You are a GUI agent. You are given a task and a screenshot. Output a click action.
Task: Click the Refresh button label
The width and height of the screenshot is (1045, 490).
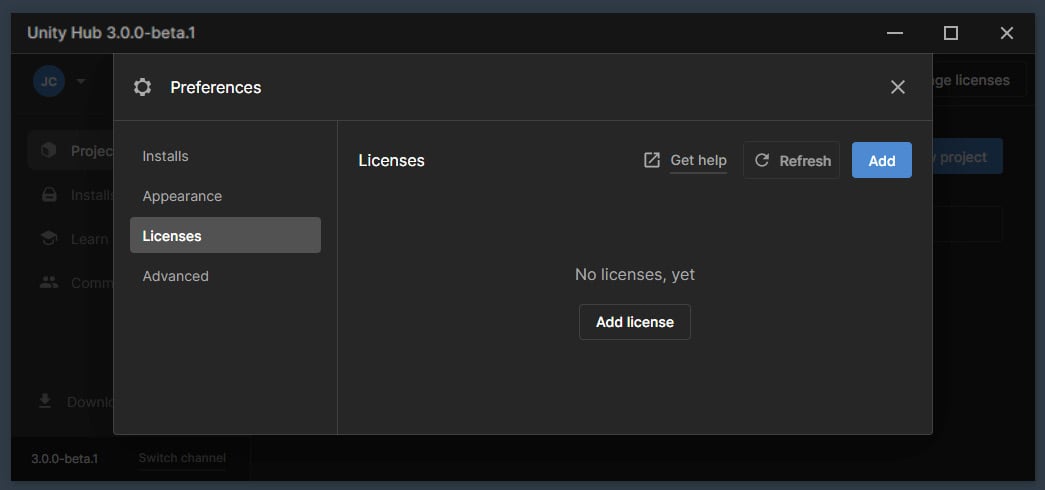coord(805,161)
